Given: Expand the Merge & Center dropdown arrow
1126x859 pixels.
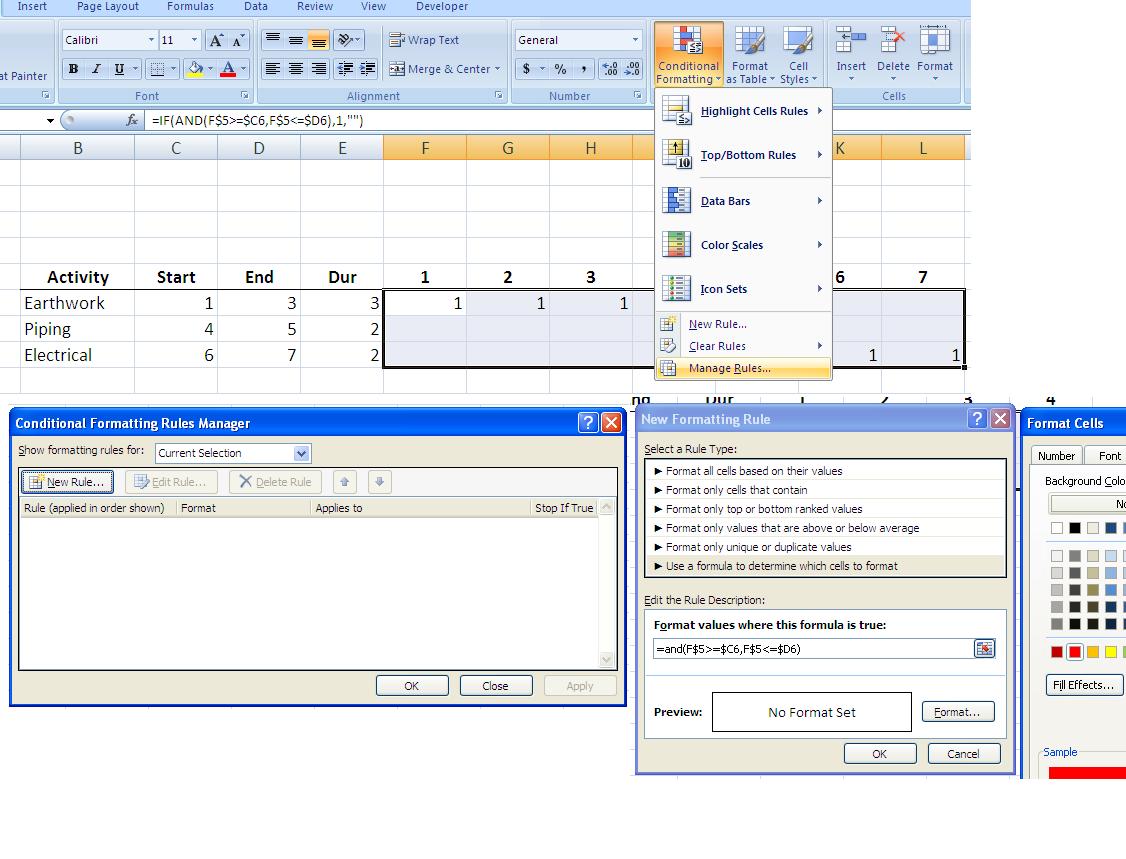Looking at the screenshot, I should tap(497, 69).
